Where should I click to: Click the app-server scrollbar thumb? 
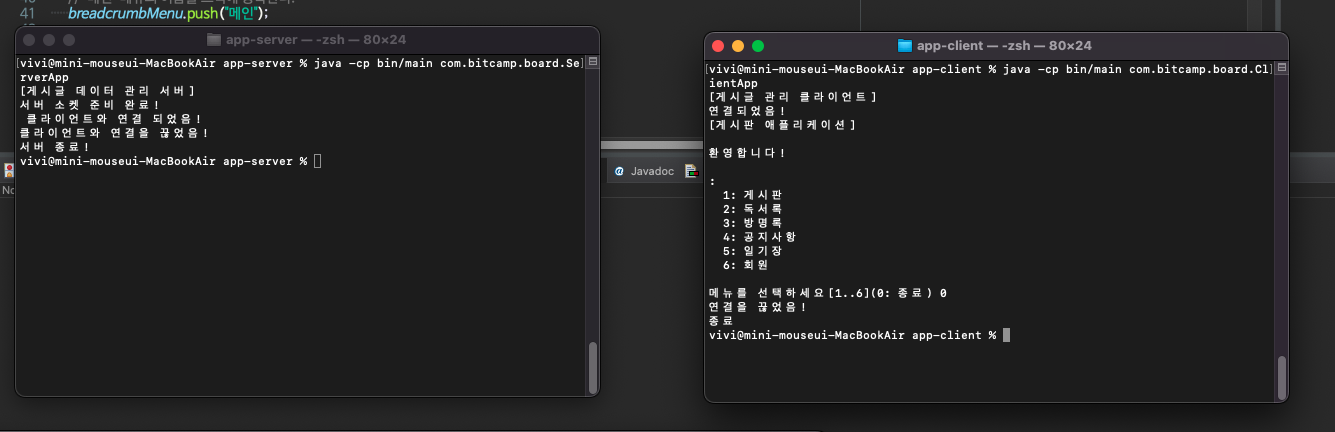(592, 367)
